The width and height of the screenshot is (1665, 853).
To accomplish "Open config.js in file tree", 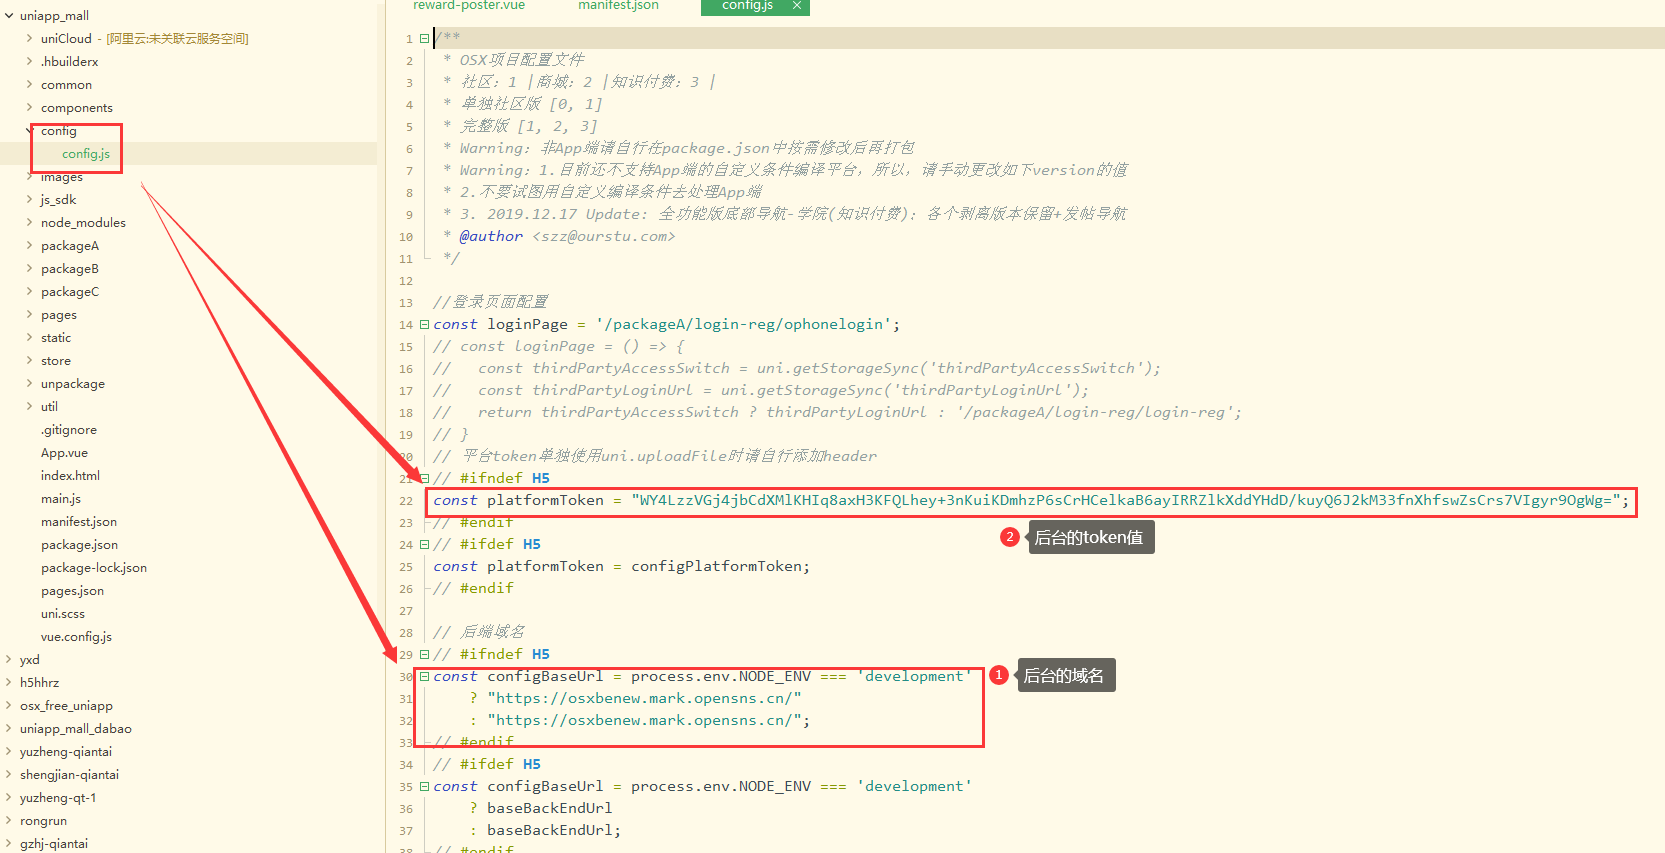I will pyautogui.click(x=86, y=154).
